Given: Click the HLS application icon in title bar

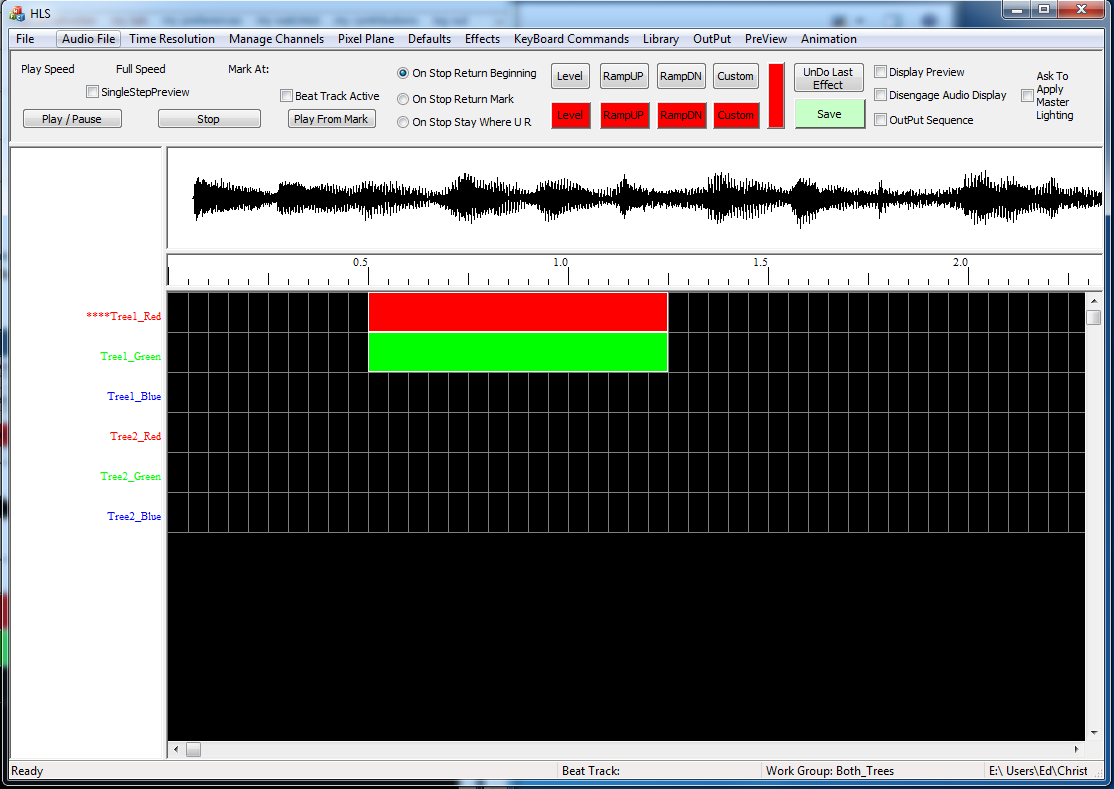Looking at the screenshot, I should (x=17, y=13).
